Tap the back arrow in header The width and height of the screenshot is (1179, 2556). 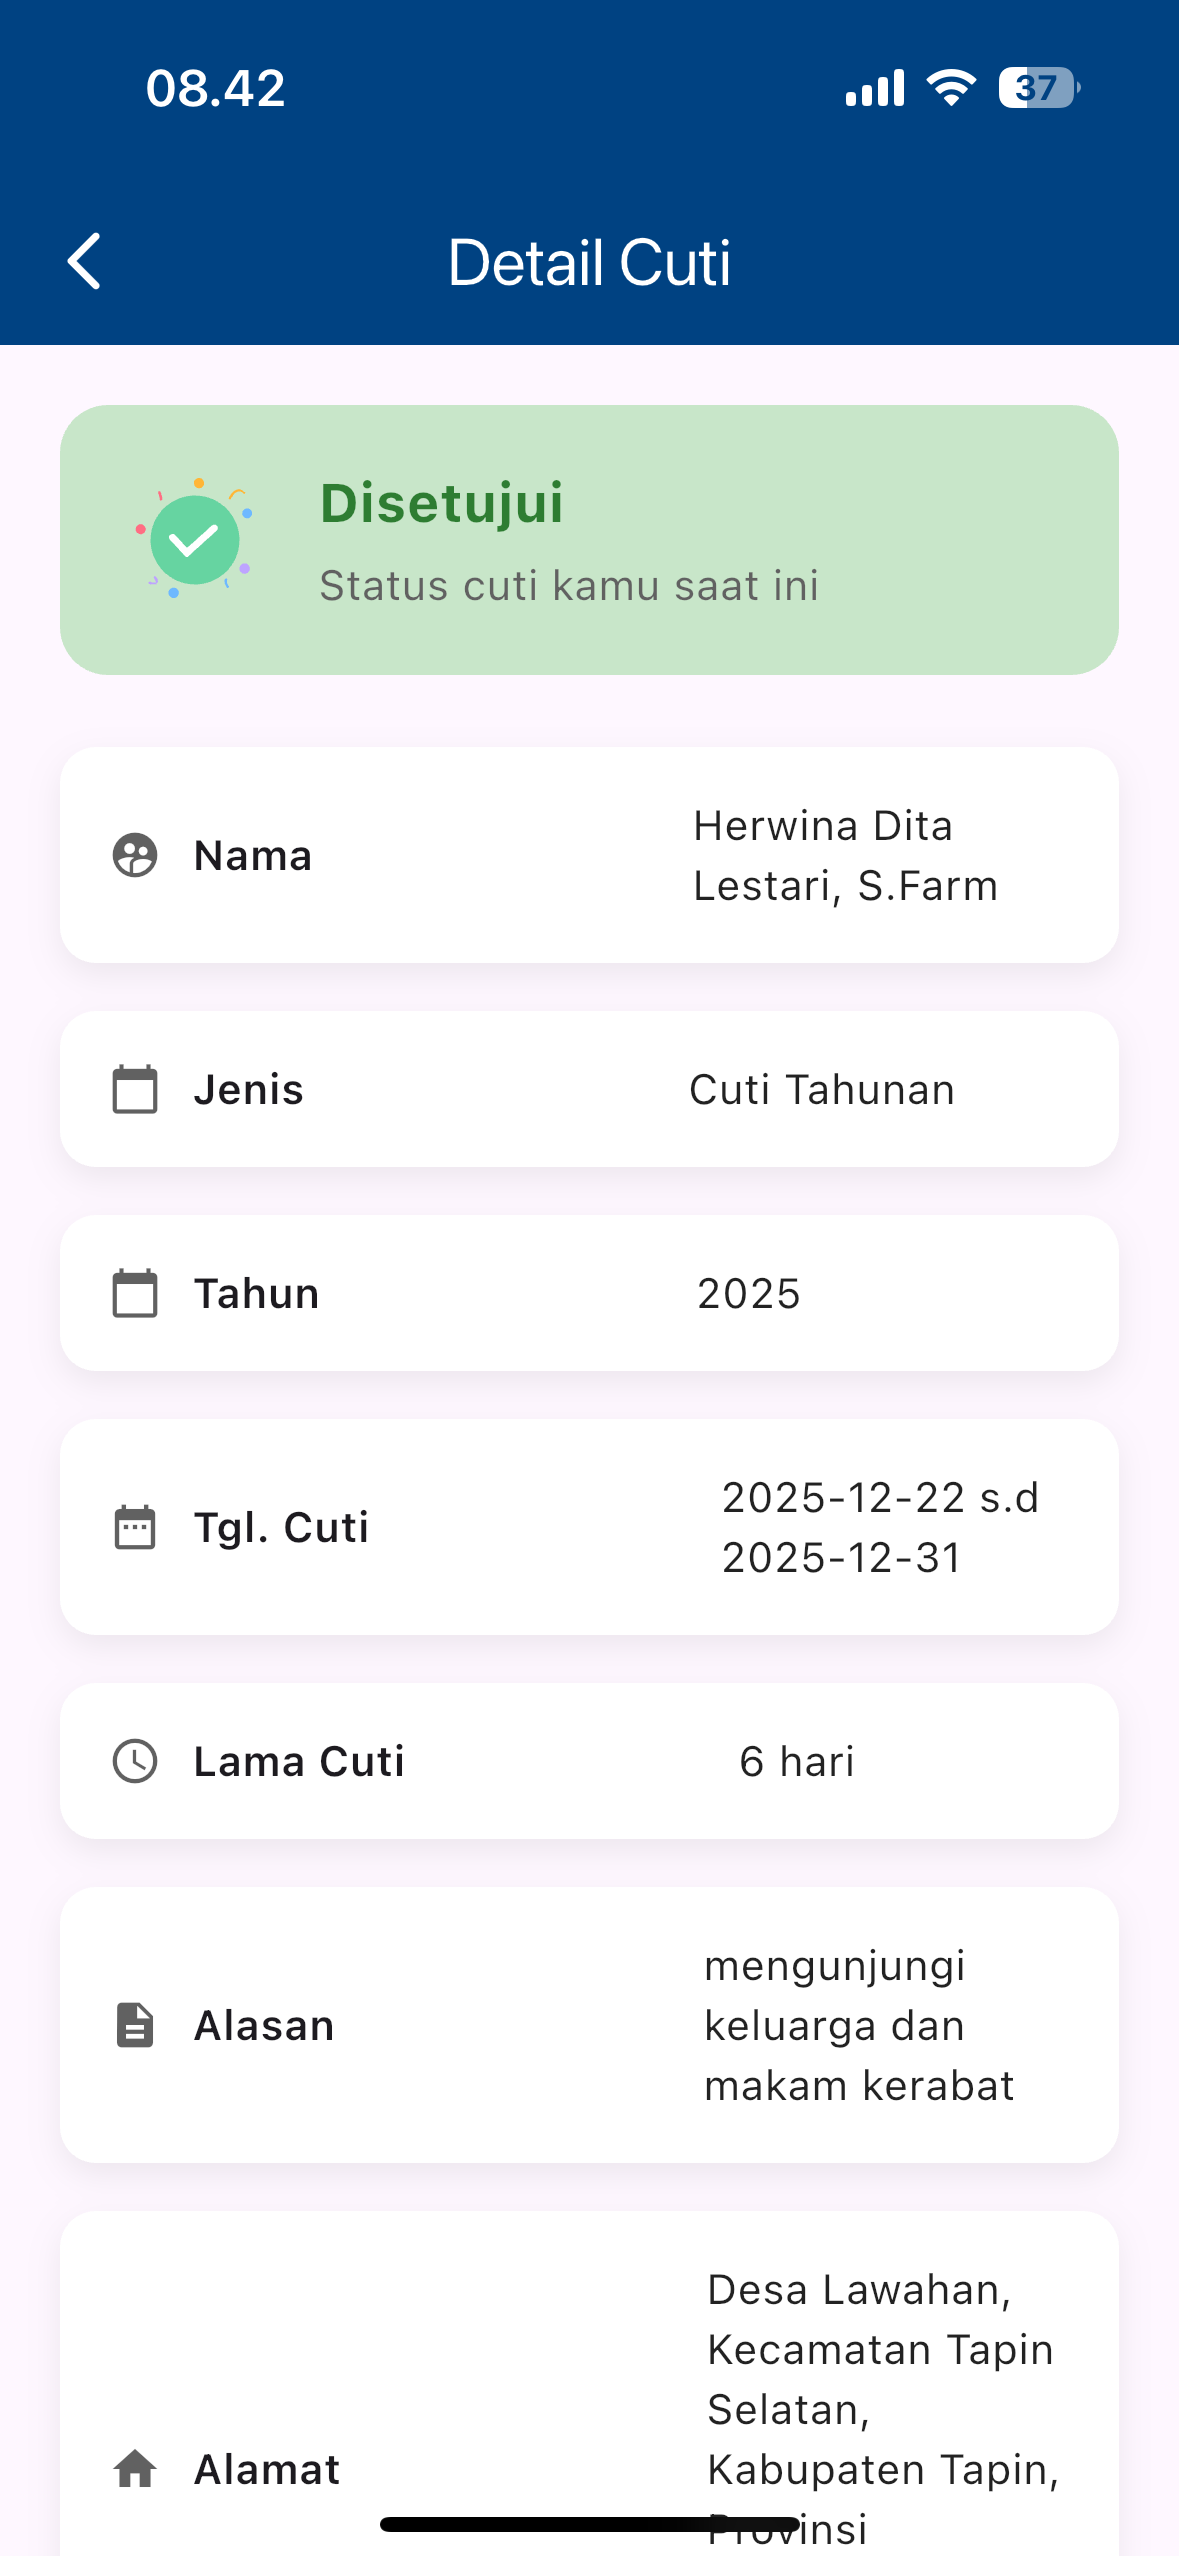(85, 262)
